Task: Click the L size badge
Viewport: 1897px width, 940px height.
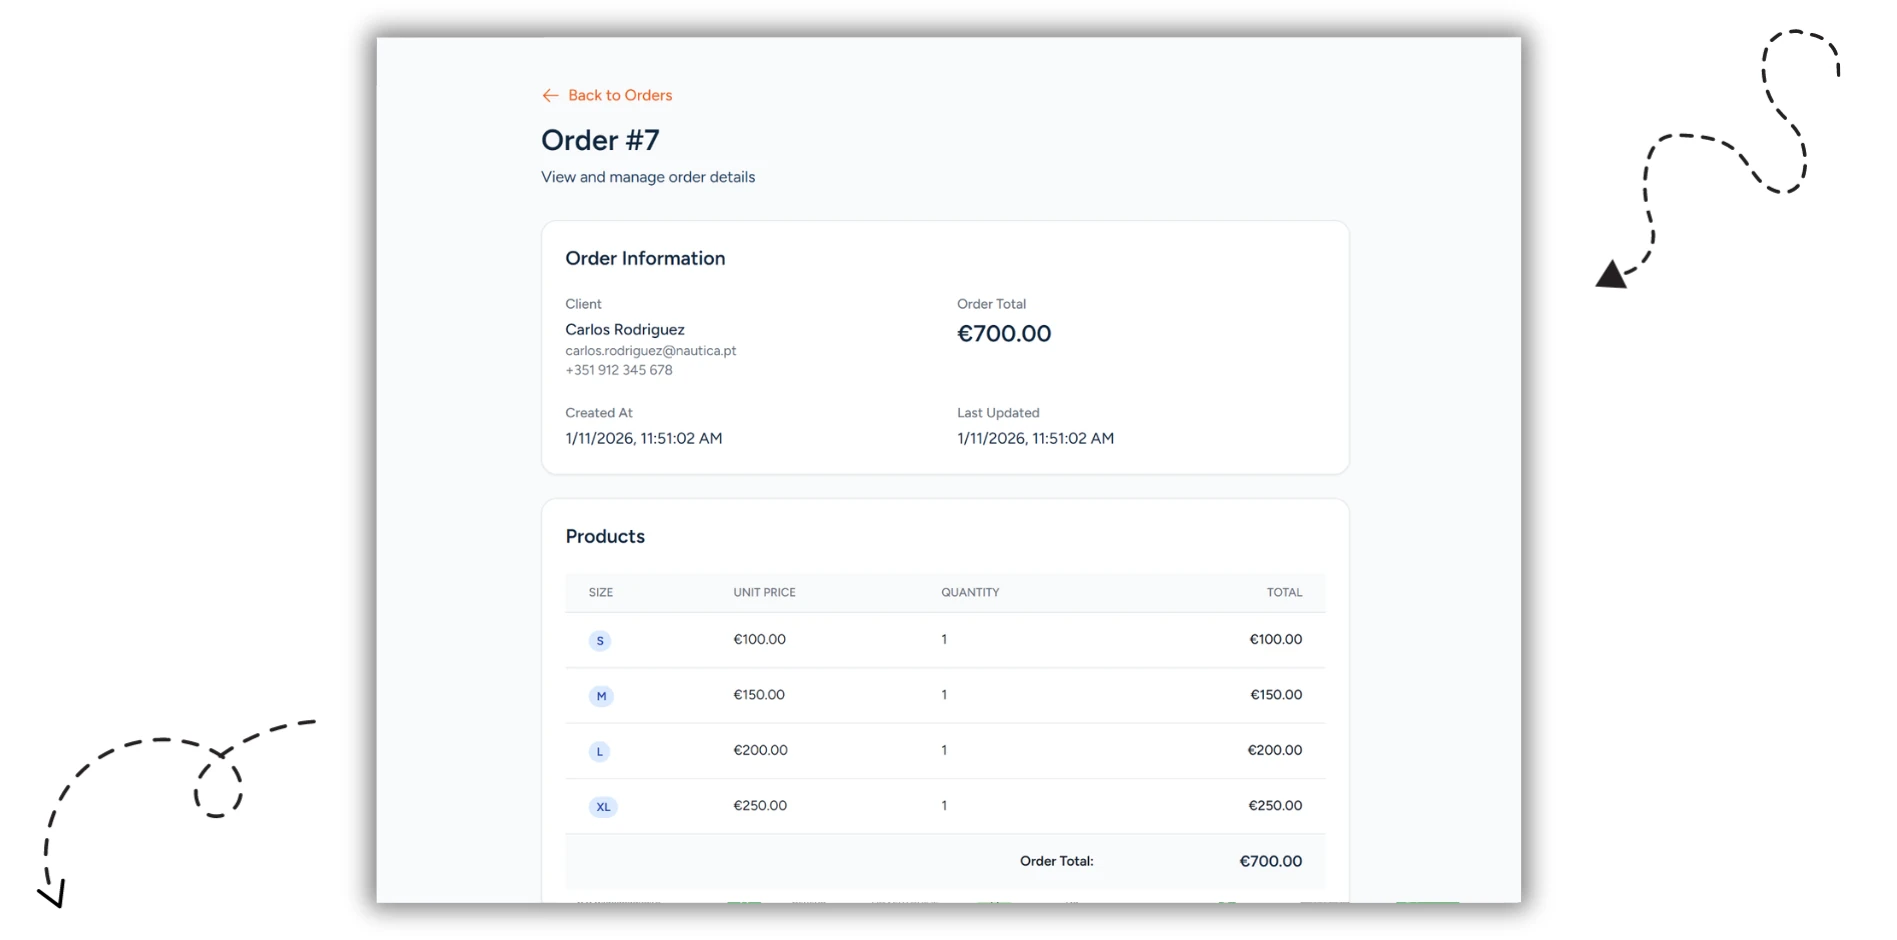Action: pyautogui.click(x=599, y=752)
